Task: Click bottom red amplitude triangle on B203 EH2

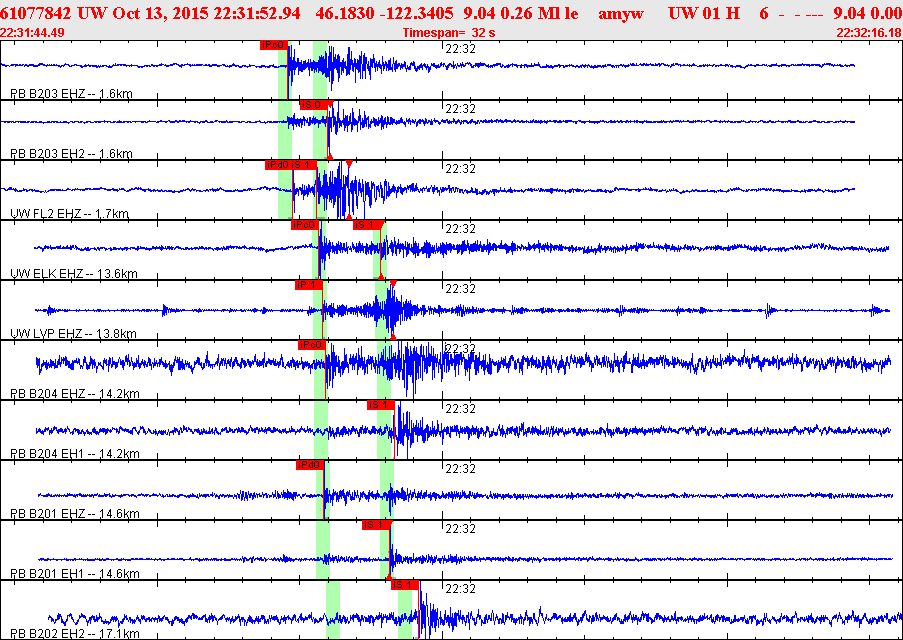Action: pyautogui.click(x=329, y=157)
